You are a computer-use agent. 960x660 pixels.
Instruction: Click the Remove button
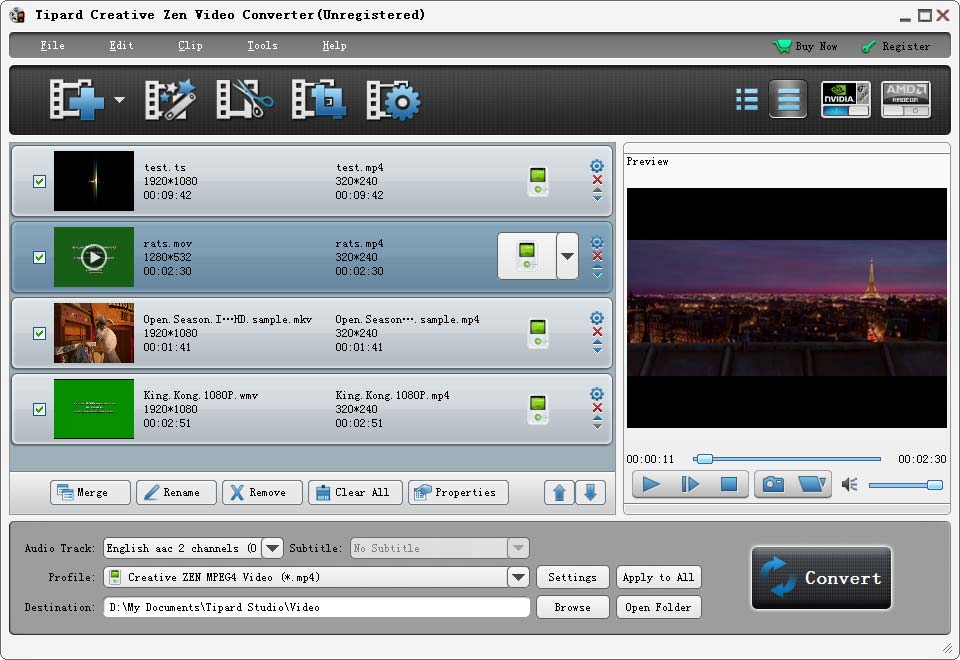click(x=263, y=492)
